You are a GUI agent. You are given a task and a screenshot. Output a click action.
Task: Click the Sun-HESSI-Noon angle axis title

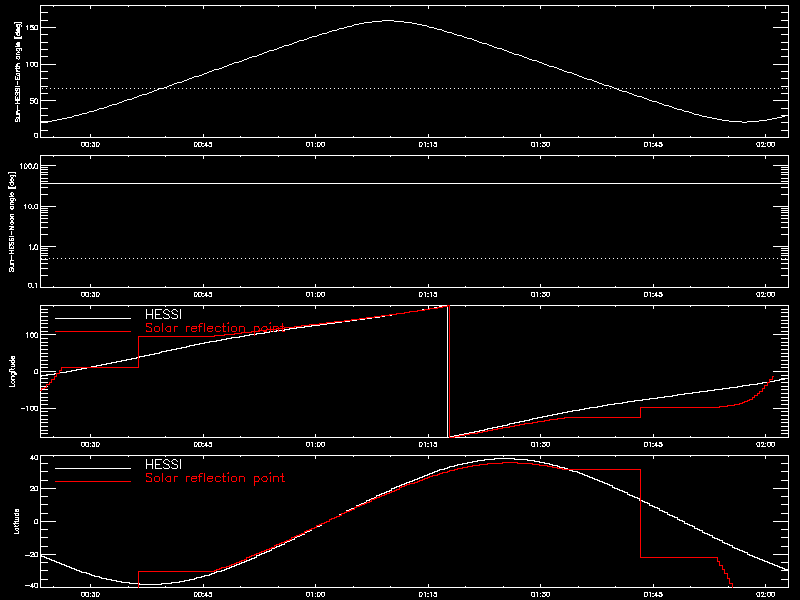pos(12,221)
